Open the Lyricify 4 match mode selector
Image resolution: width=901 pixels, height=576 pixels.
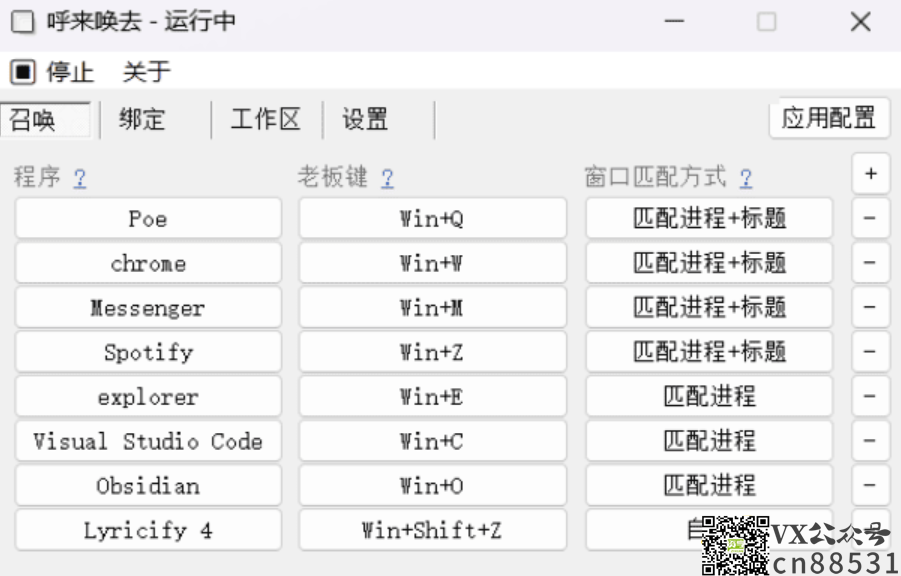(x=708, y=529)
